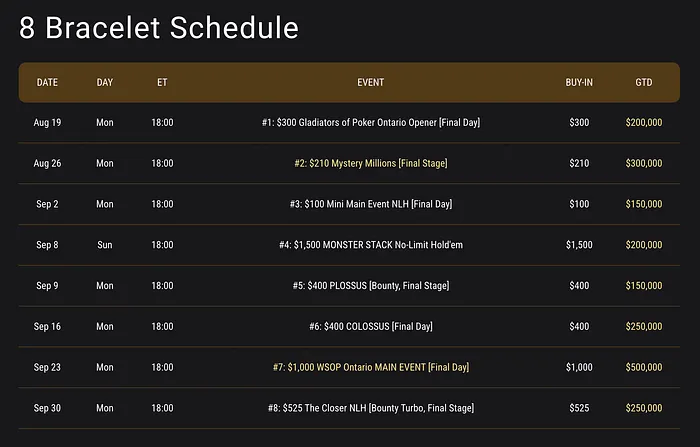Click the #5 PLOSSUS Bounty event
Viewport: 700px width, 447px height.
[x=370, y=286]
